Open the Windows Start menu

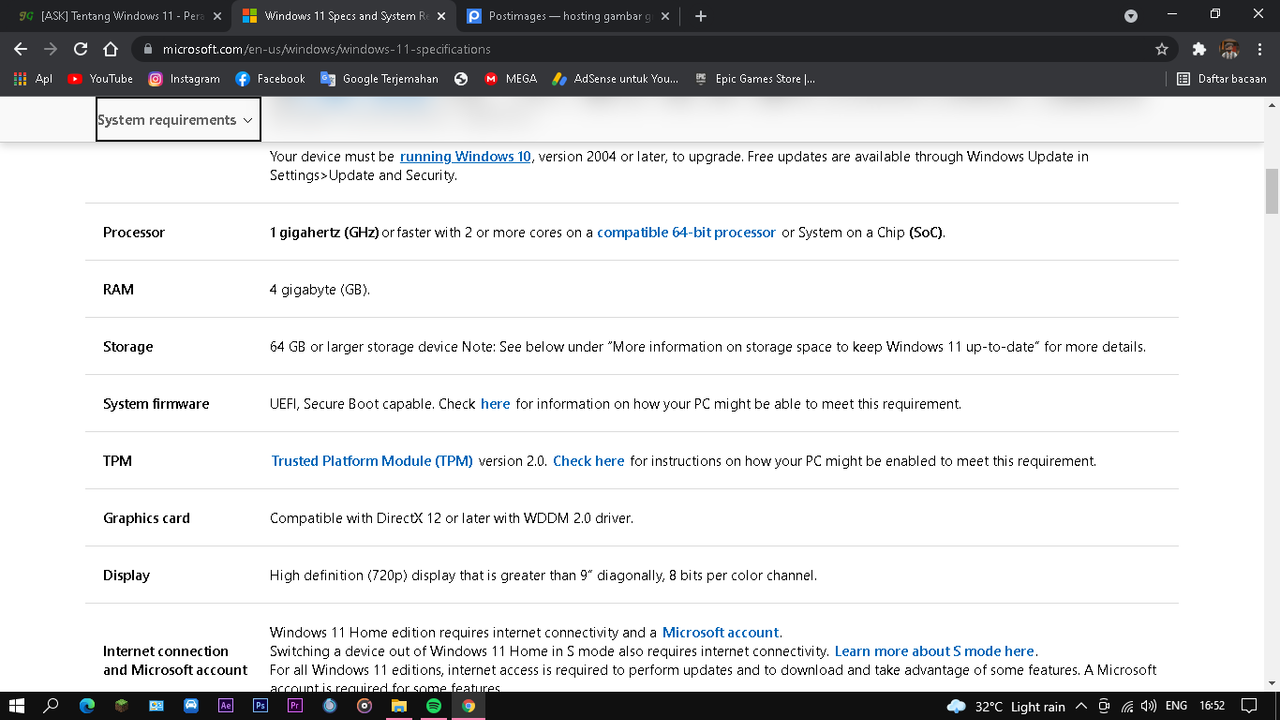coord(17,706)
